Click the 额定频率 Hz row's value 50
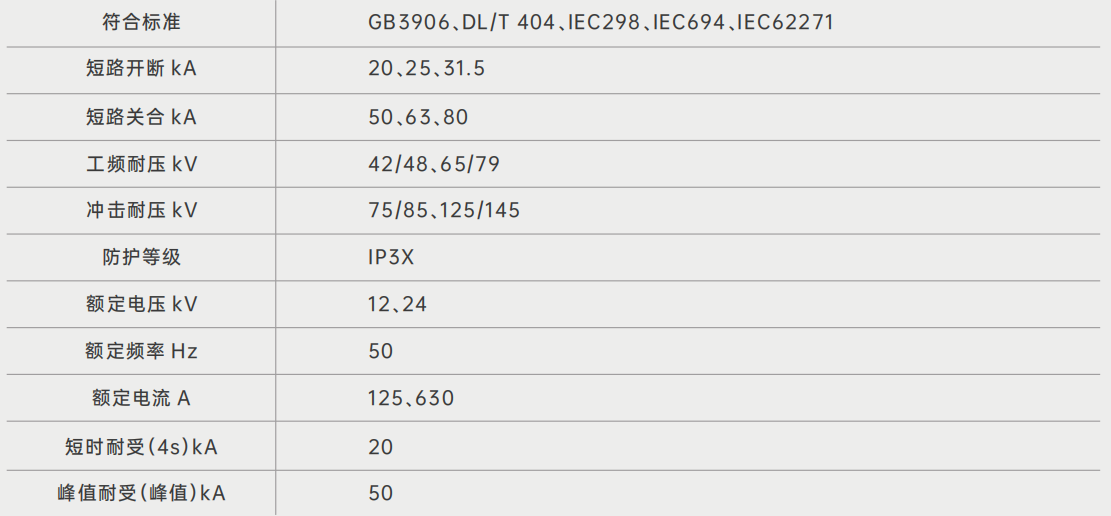 pos(380,351)
